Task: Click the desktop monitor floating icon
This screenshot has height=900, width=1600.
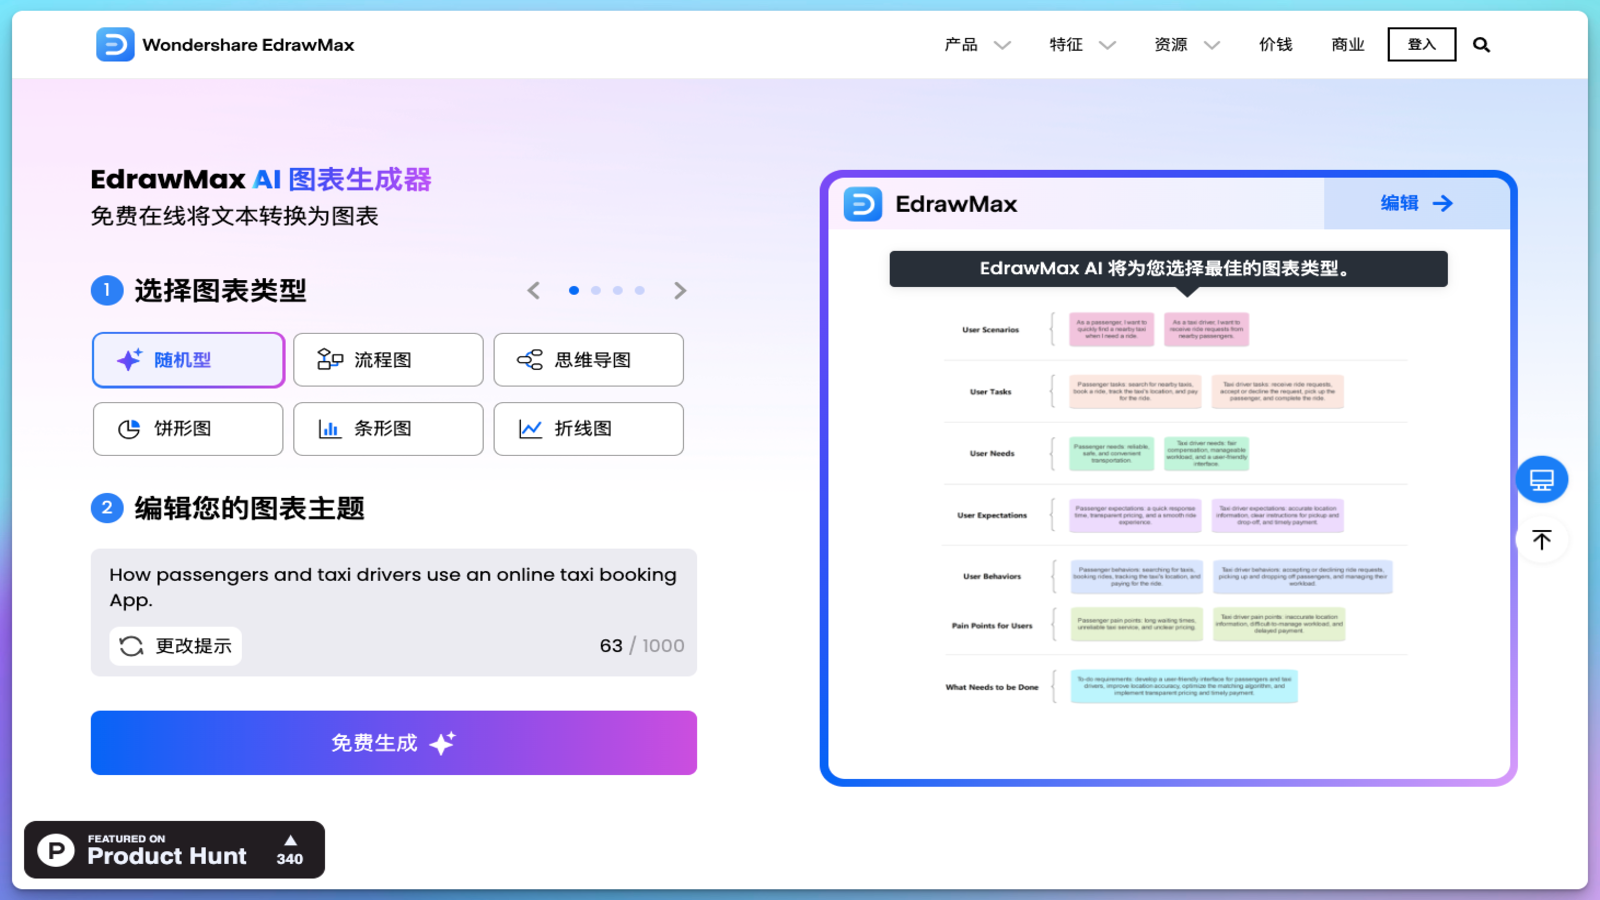Action: [x=1542, y=480]
